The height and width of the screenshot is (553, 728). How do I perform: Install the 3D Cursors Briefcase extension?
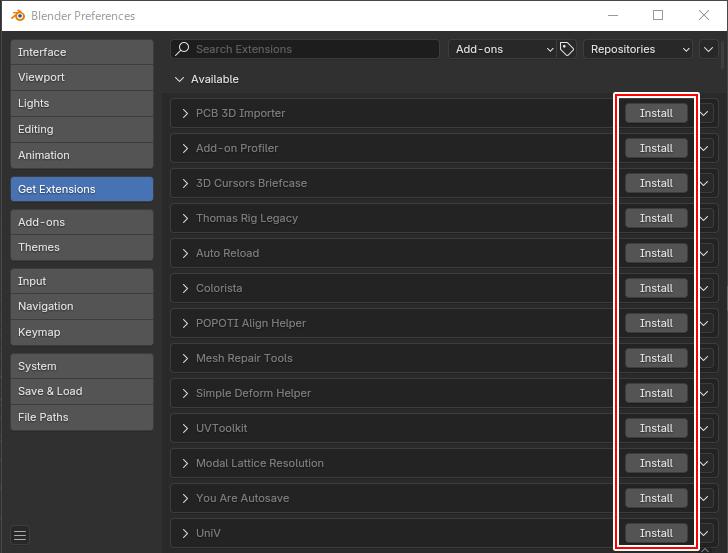(x=656, y=183)
